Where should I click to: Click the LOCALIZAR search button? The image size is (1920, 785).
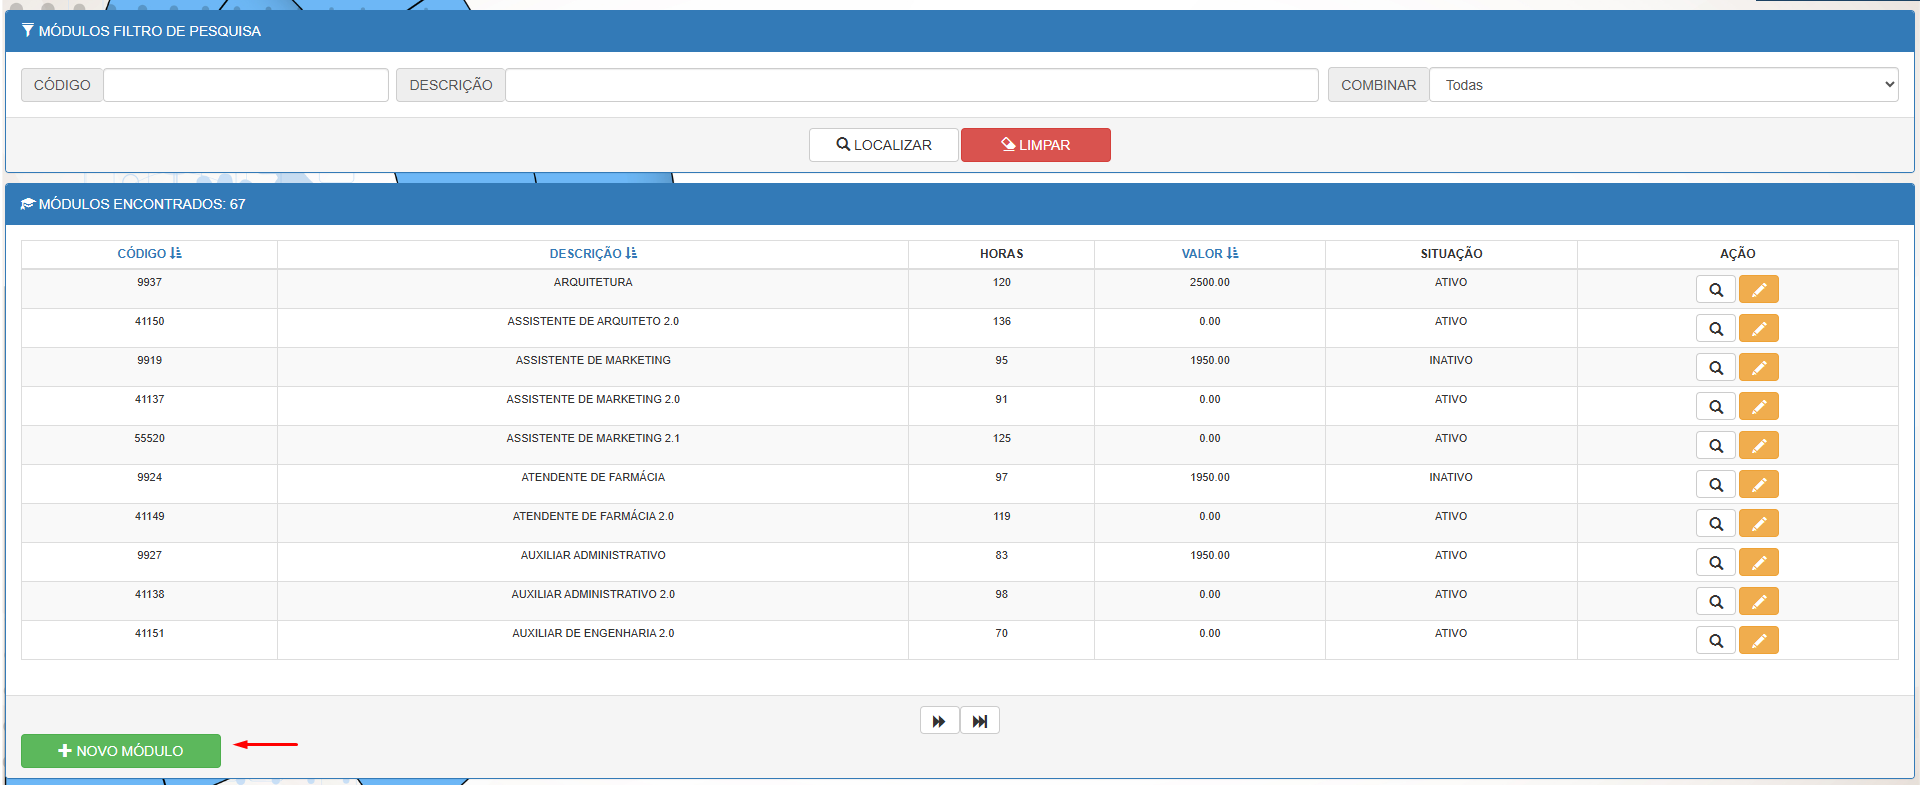(883, 145)
